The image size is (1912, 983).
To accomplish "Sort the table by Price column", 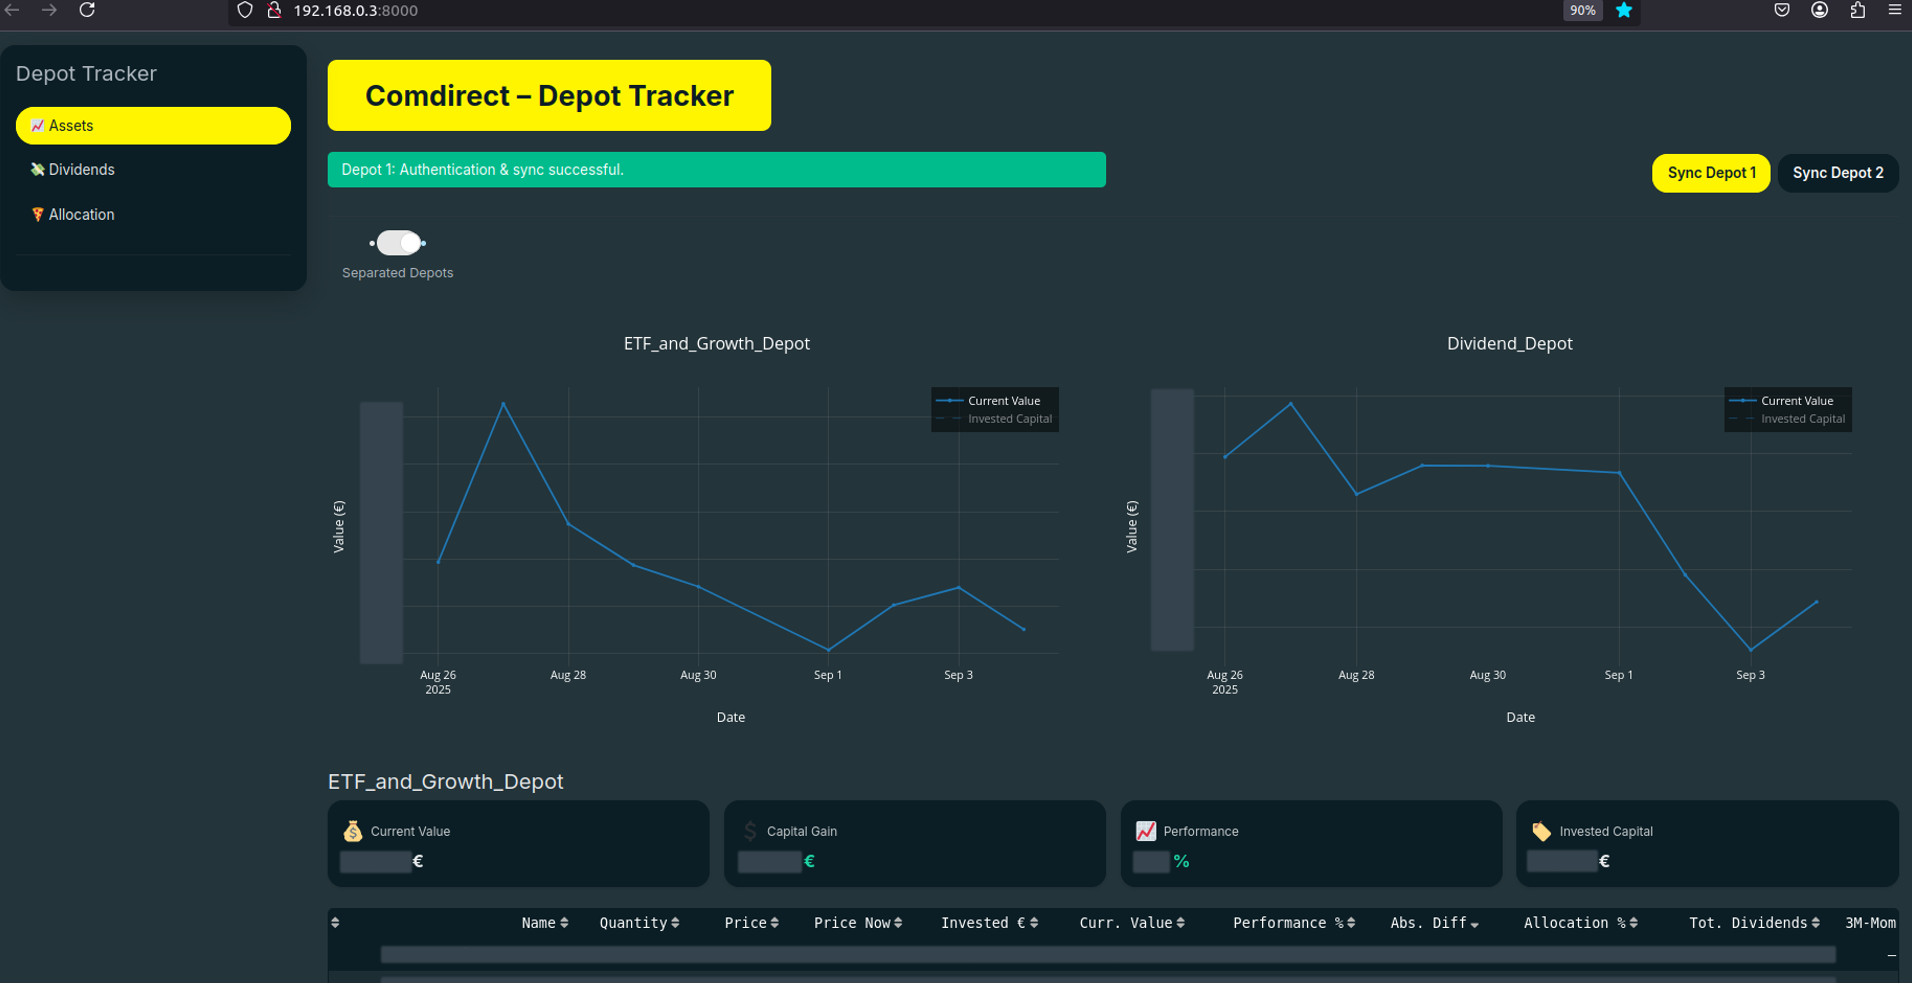I will point(752,923).
